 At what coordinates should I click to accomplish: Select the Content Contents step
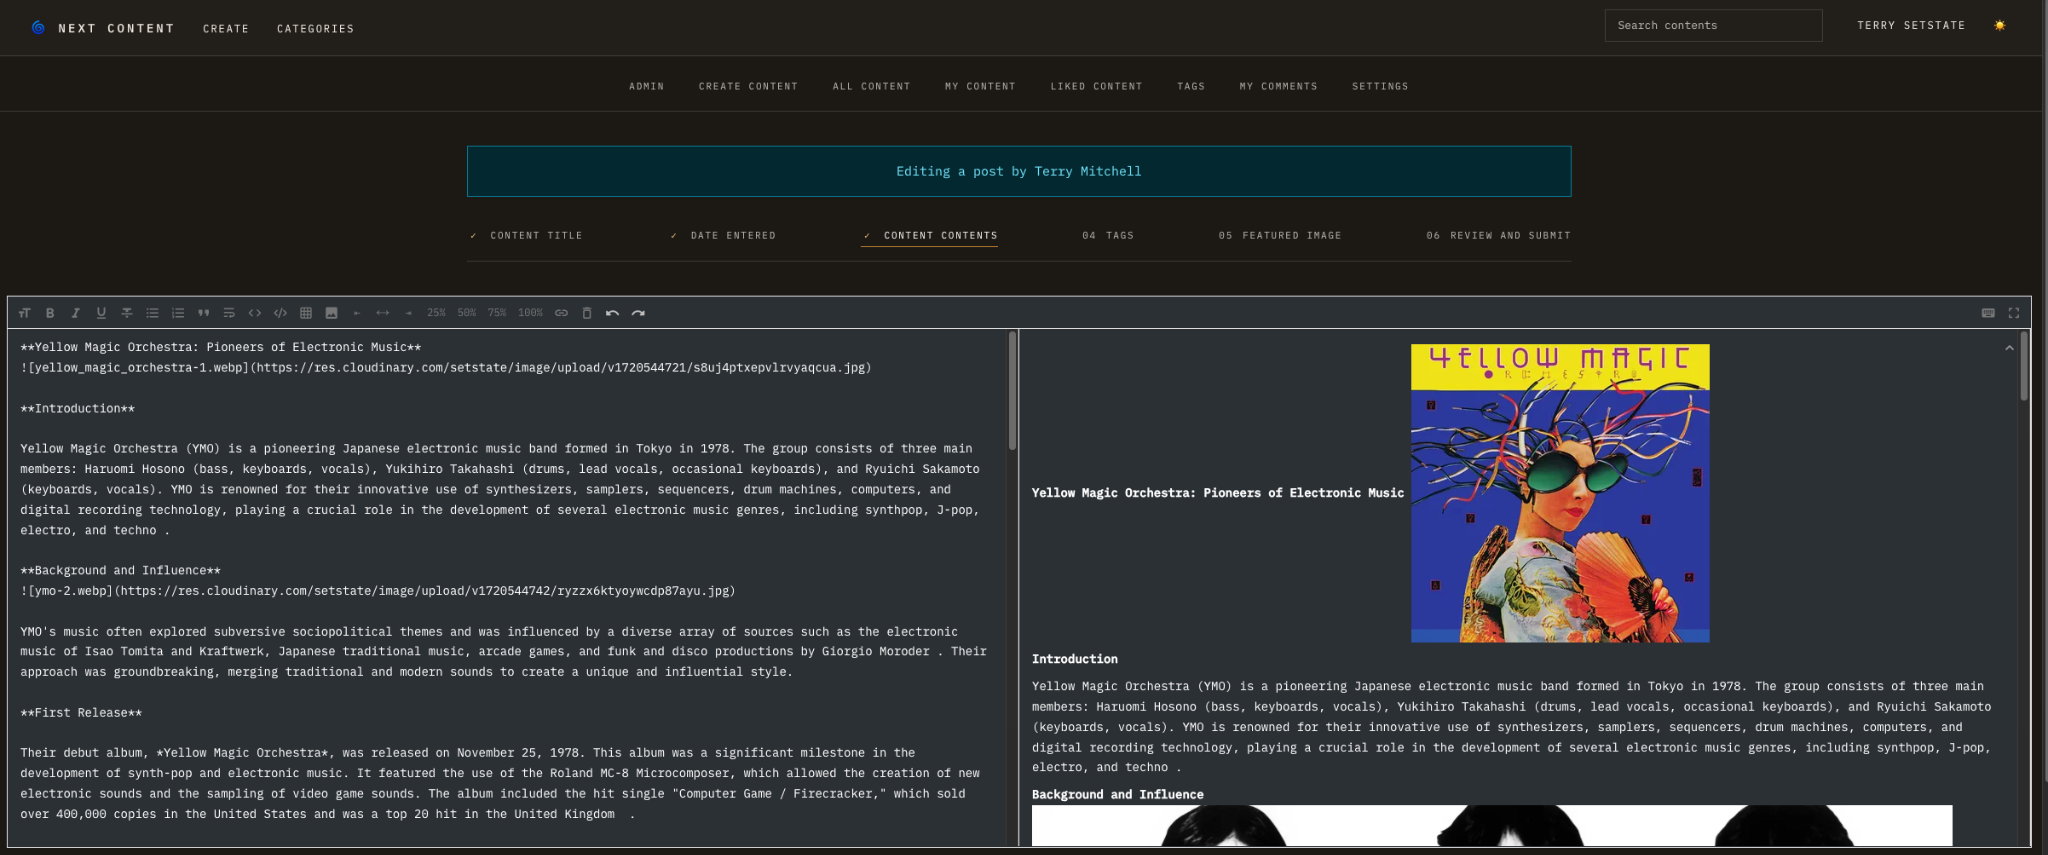click(x=930, y=236)
